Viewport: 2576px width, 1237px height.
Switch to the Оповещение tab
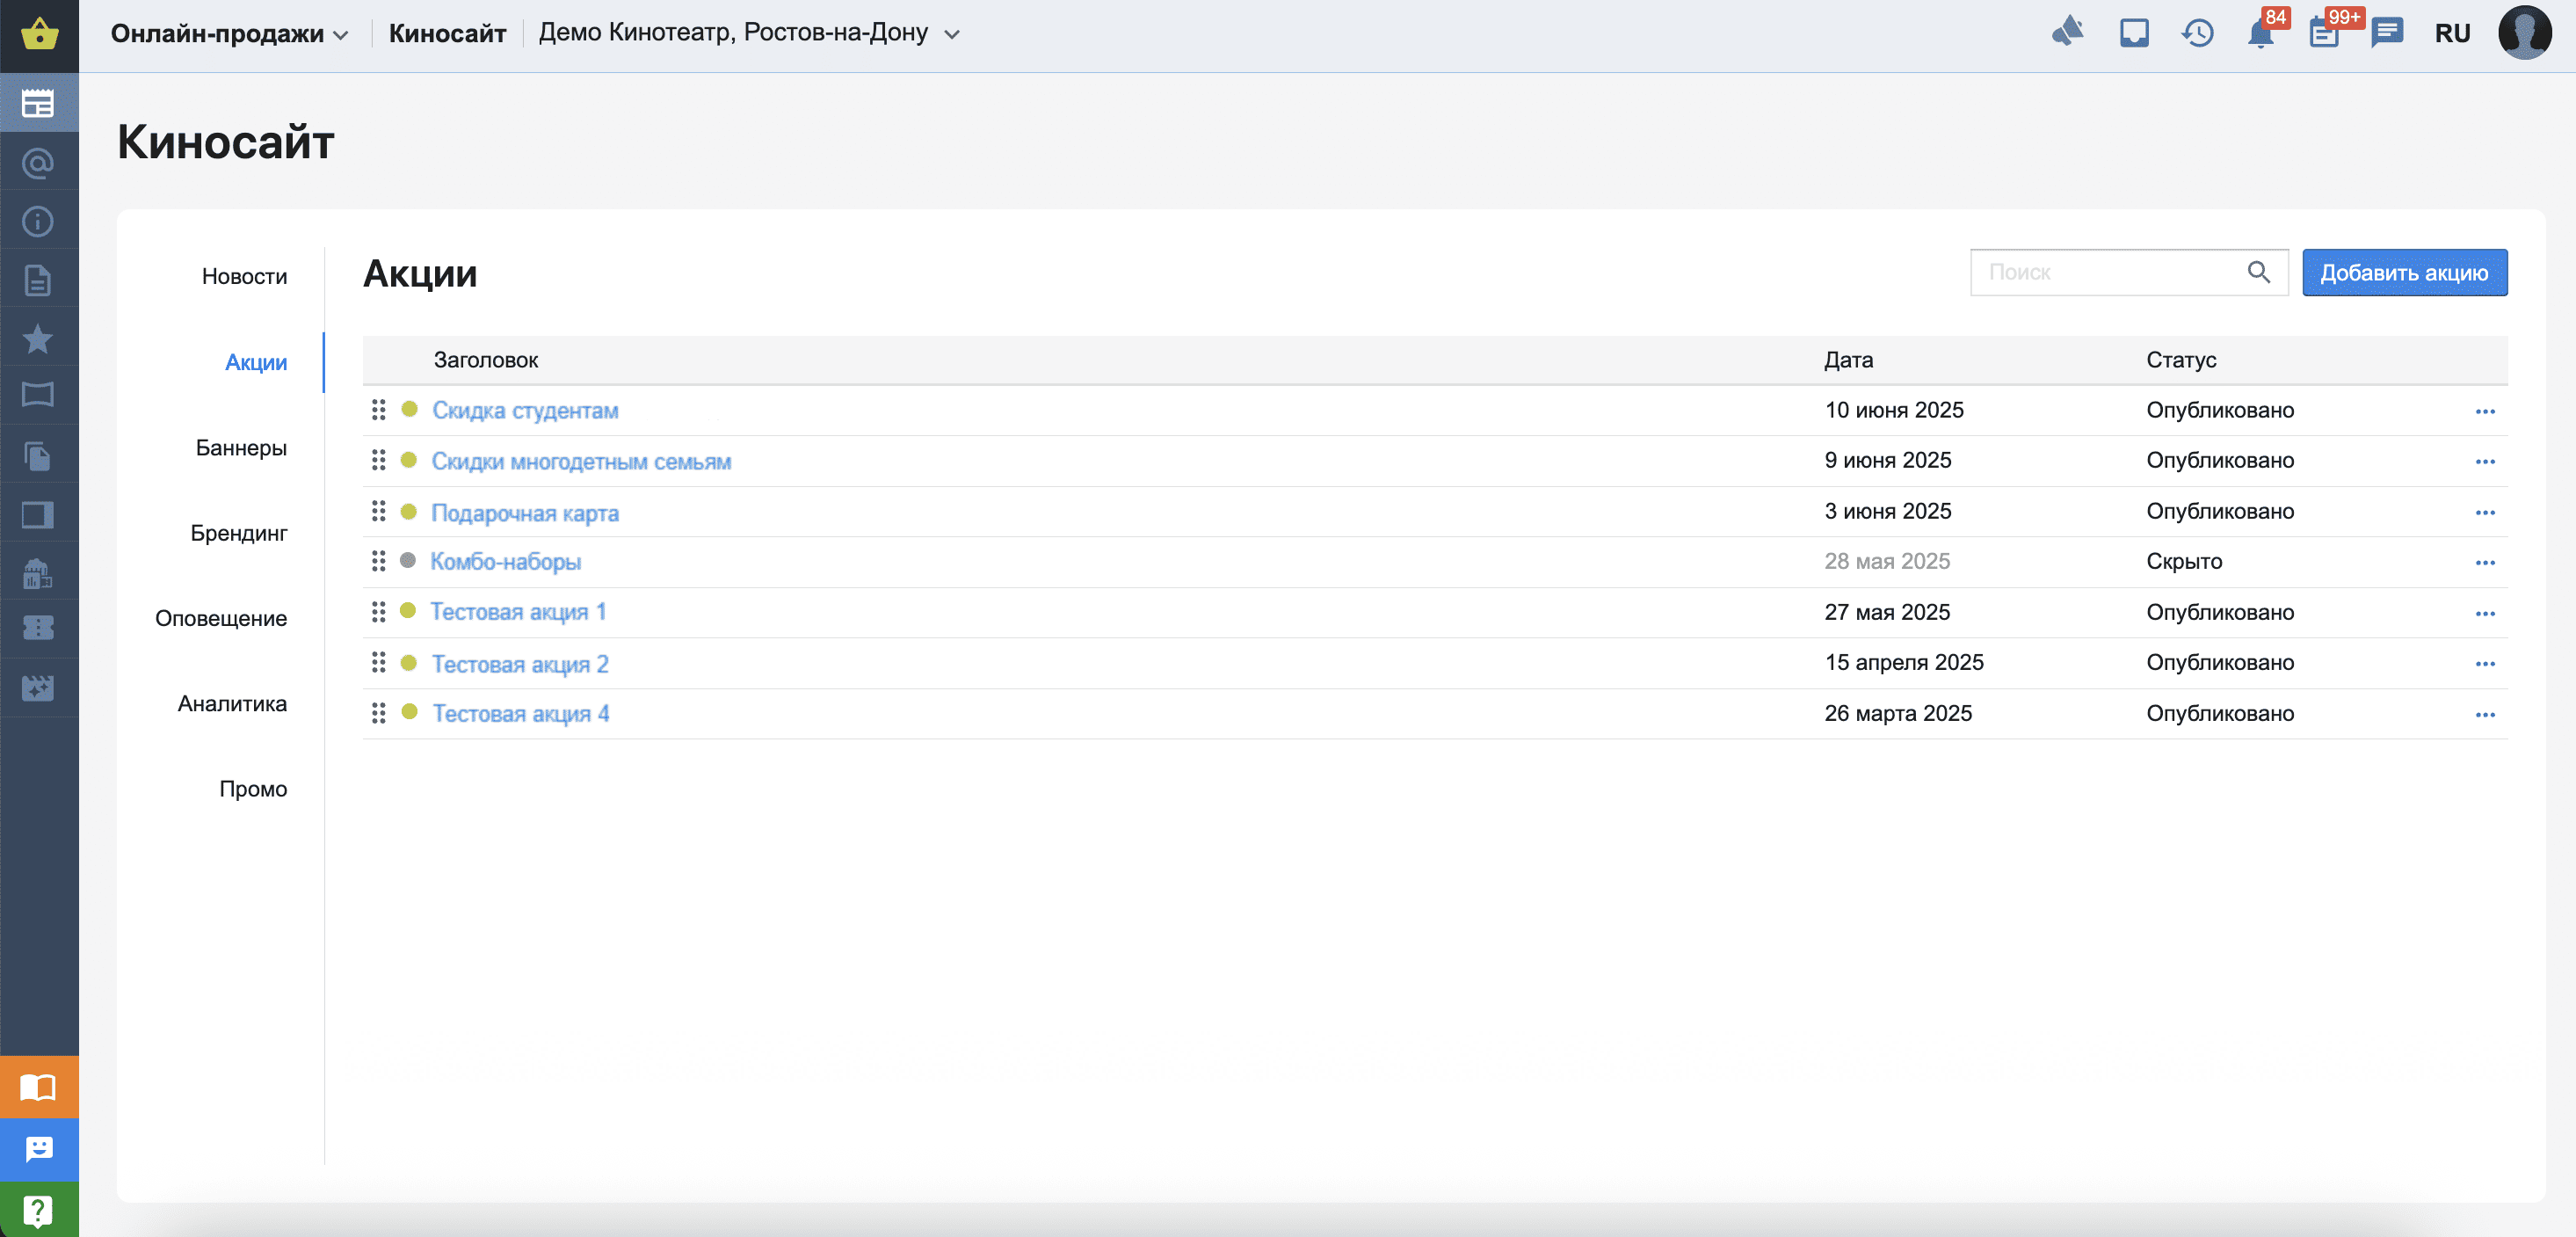221,618
